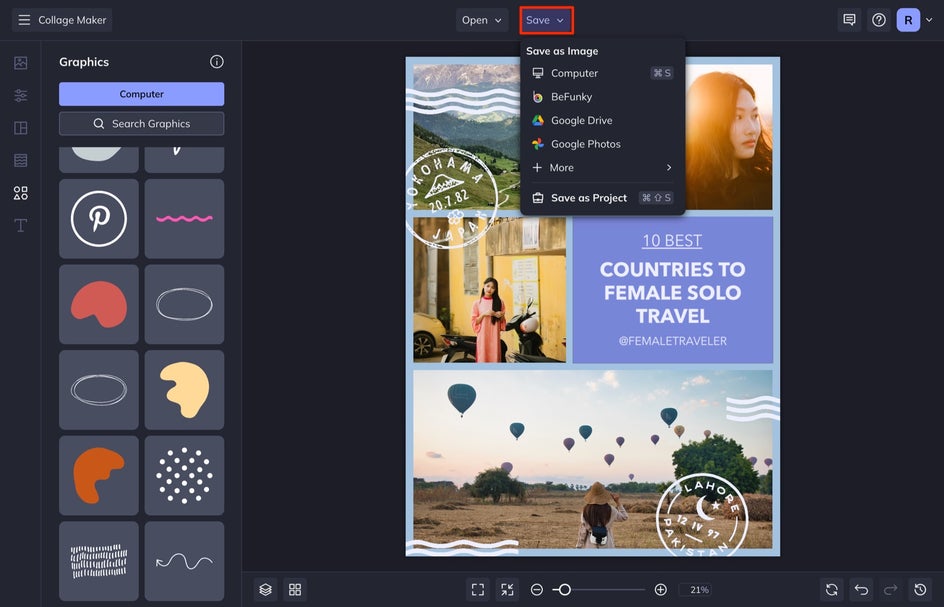Open the Layers panel icon
Image resolution: width=944 pixels, height=607 pixels.
[x=266, y=590]
